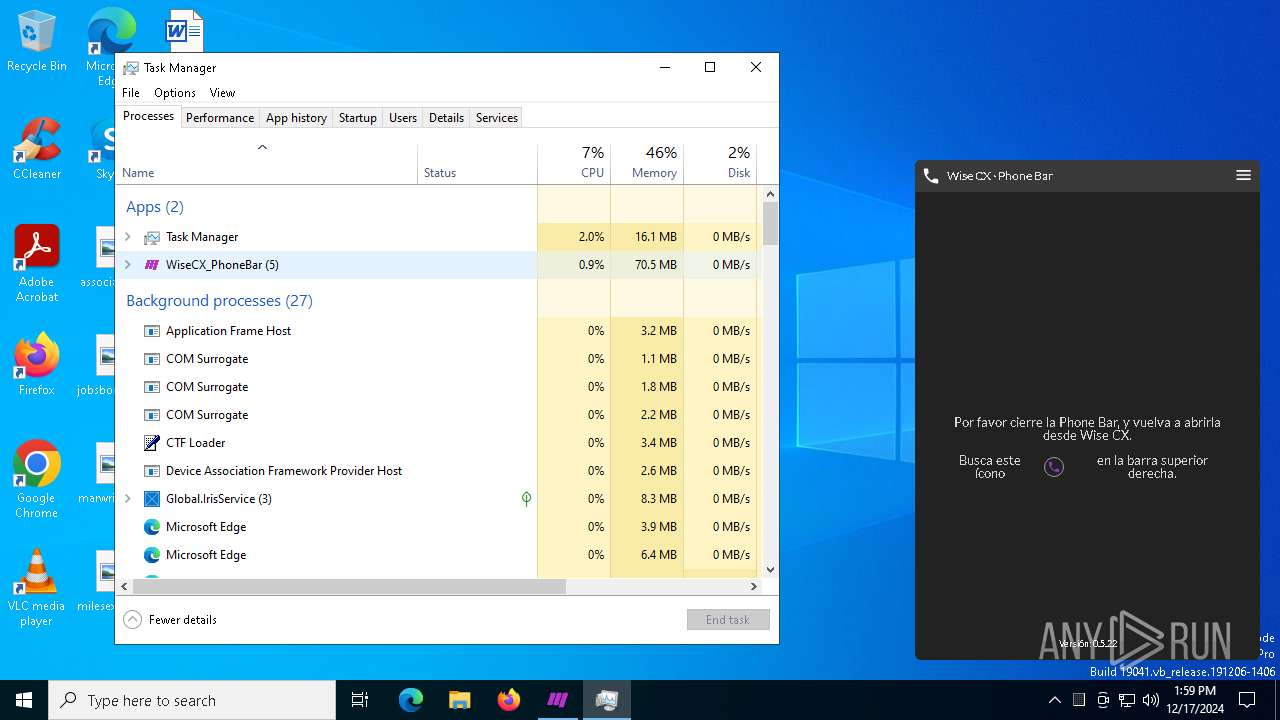The width and height of the screenshot is (1280, 720).
Task: Open Firefox from the taskbar
Action: pos(508,700)
